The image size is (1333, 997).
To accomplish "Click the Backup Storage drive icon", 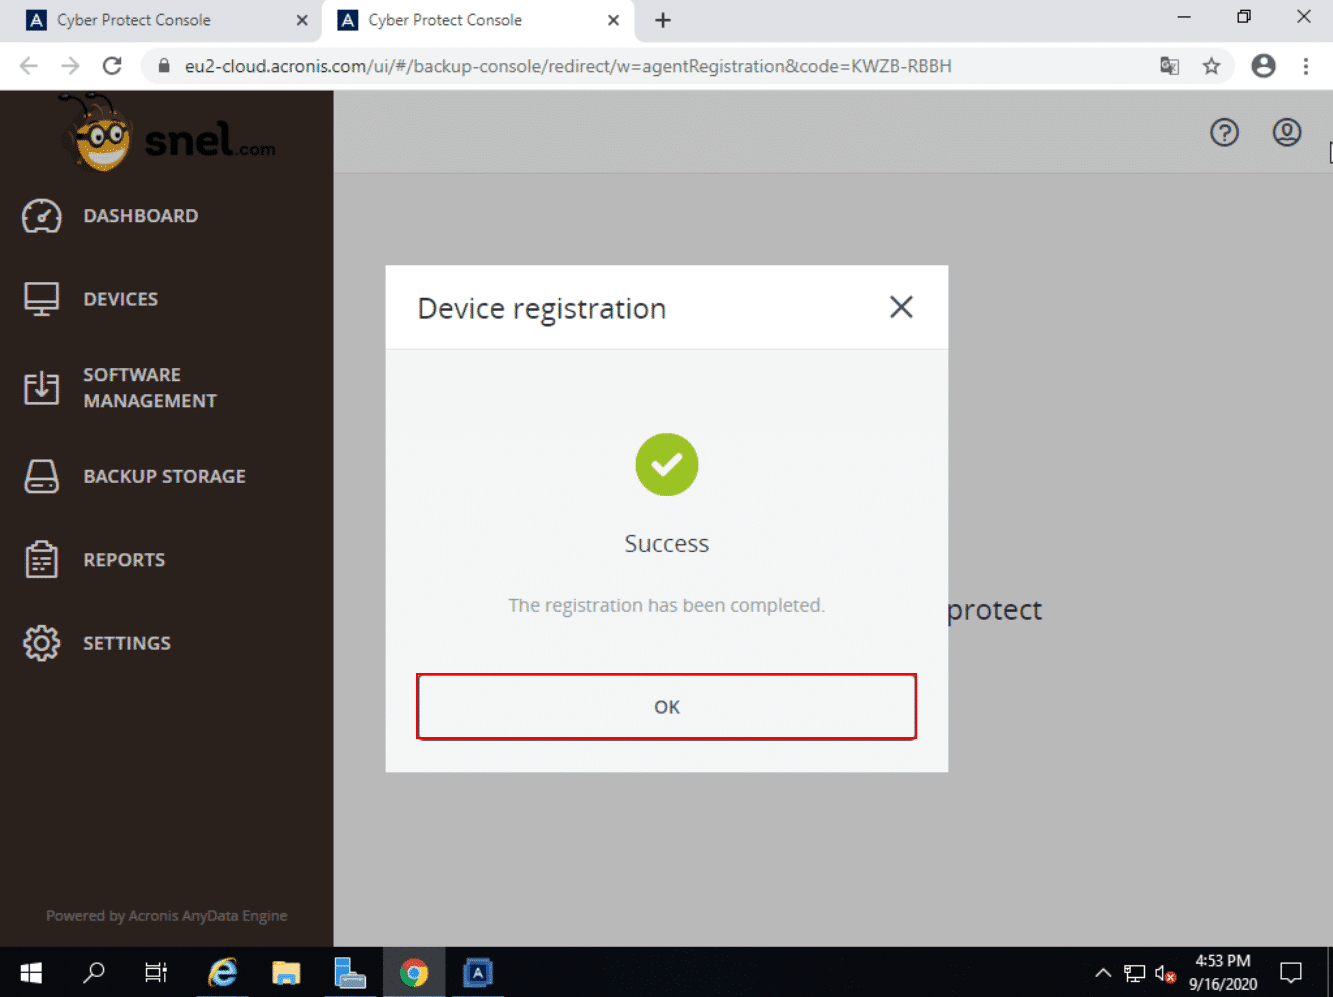I will point(41,477).
